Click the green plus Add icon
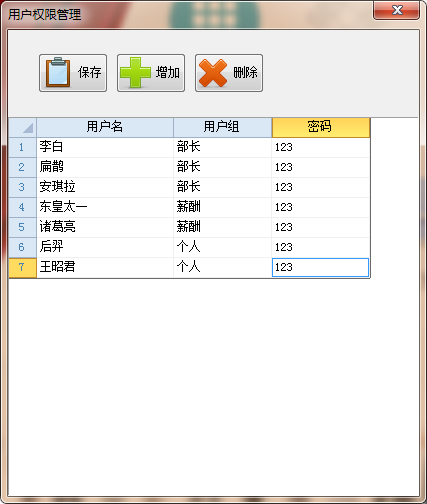This screenshot has height=504, width=427. [x=135, y=73]
